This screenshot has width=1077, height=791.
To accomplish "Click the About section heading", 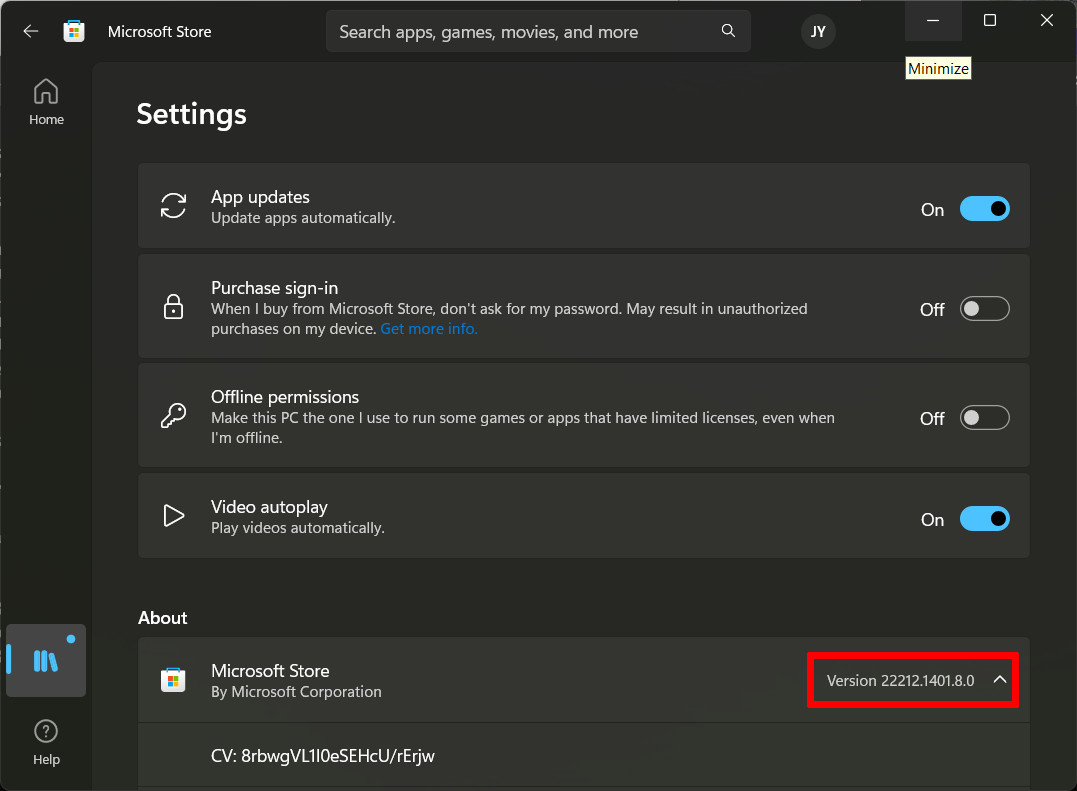I will coord(163,618).
